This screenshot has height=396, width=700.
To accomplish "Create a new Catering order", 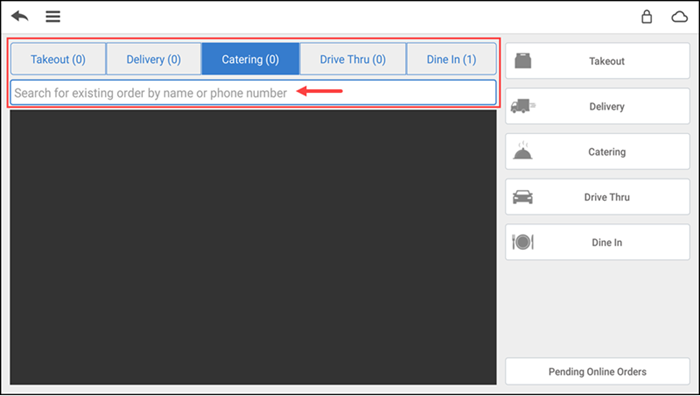I will (597, 152).
